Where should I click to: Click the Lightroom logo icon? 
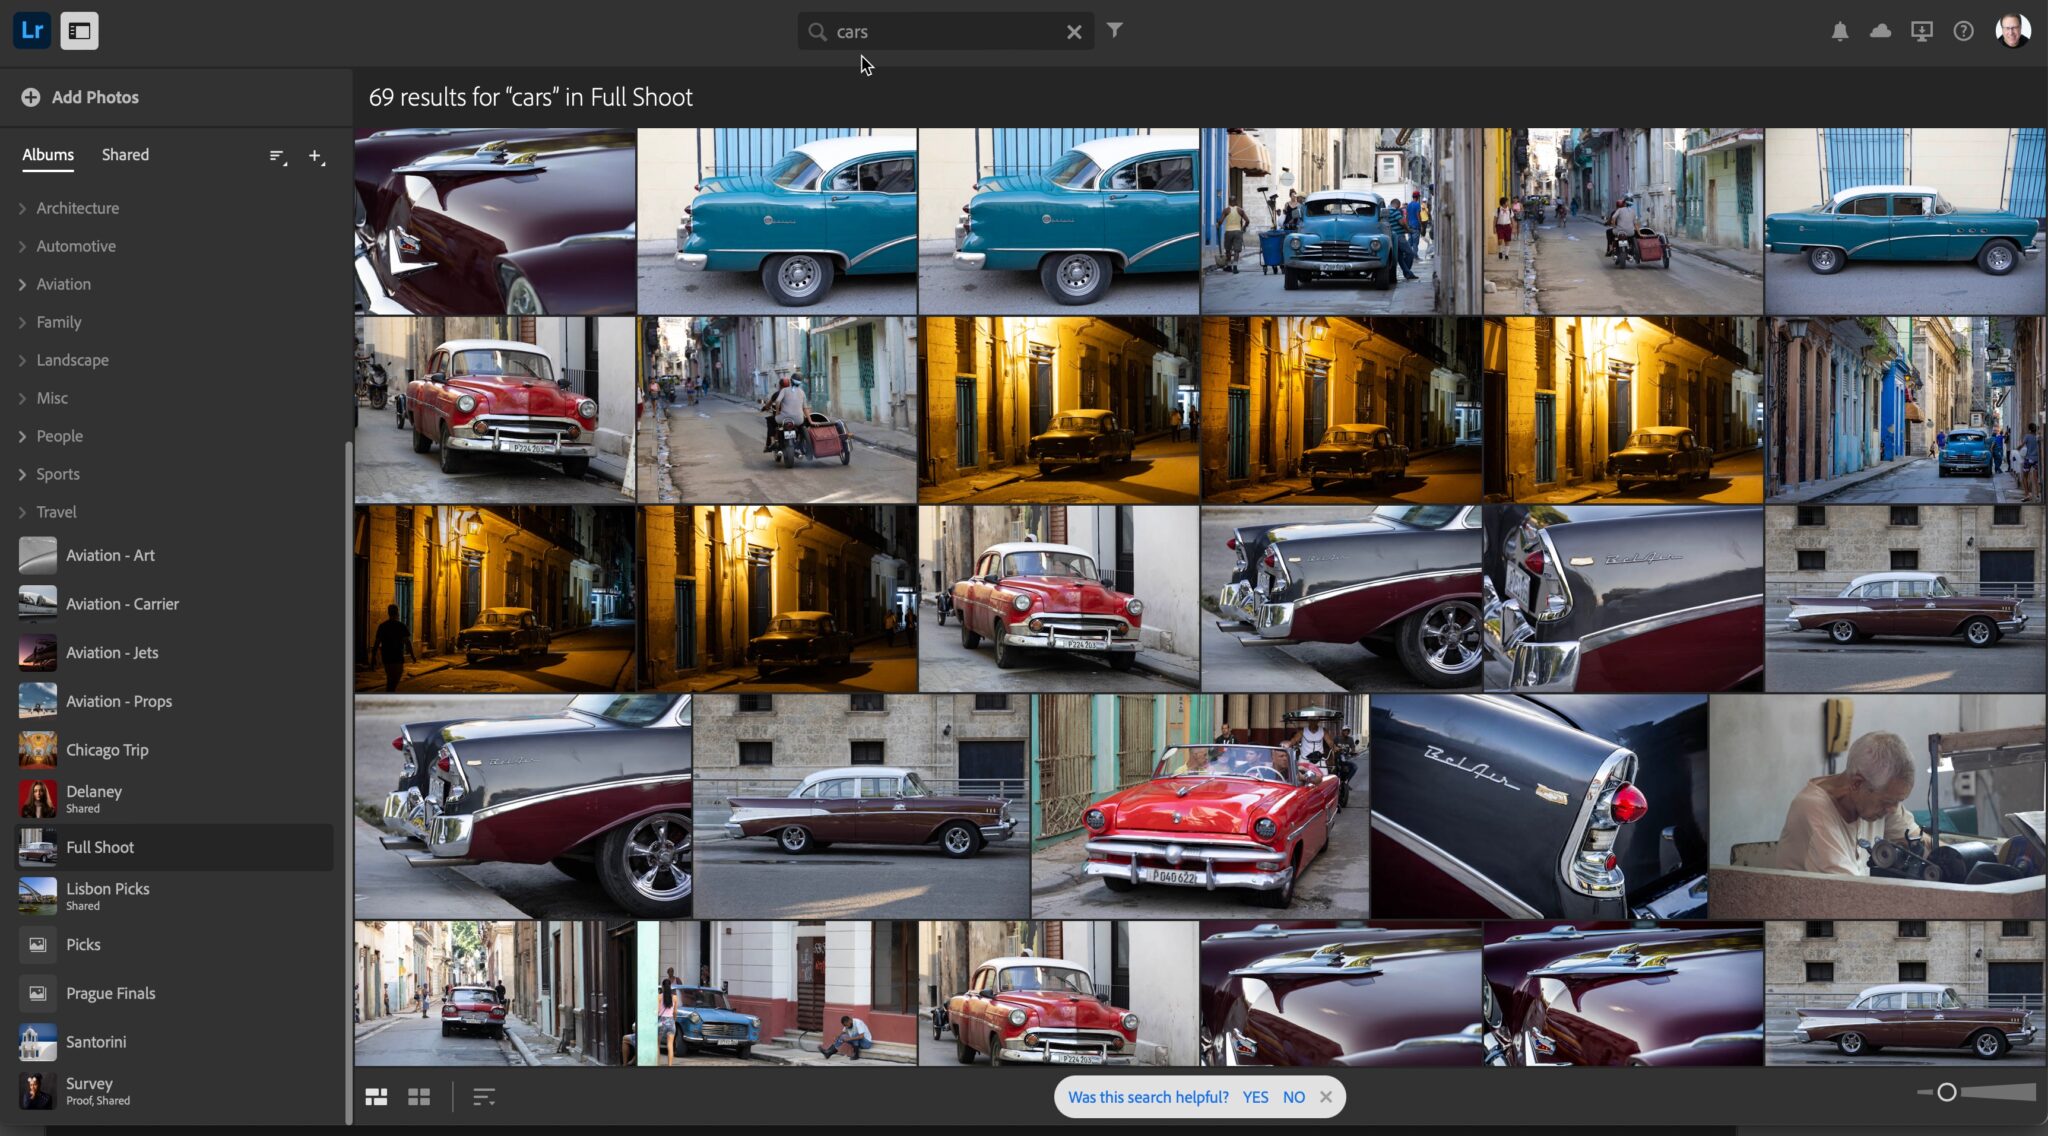point(31,30)
